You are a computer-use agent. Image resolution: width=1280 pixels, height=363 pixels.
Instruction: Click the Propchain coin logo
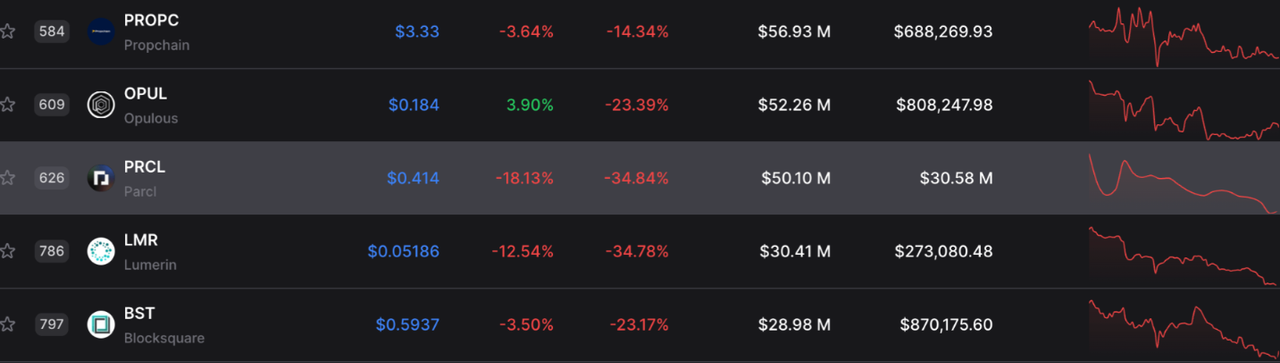click(101, 32)
